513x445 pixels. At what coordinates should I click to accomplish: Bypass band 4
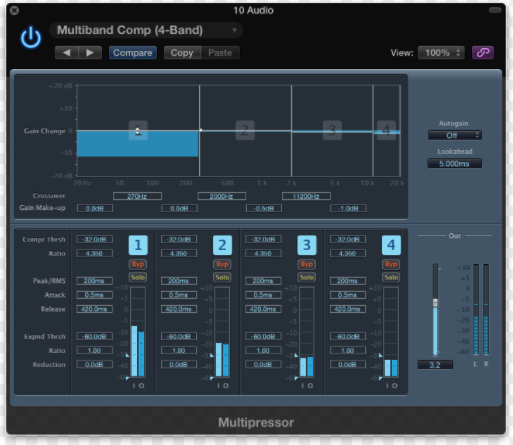click(391, 264)
